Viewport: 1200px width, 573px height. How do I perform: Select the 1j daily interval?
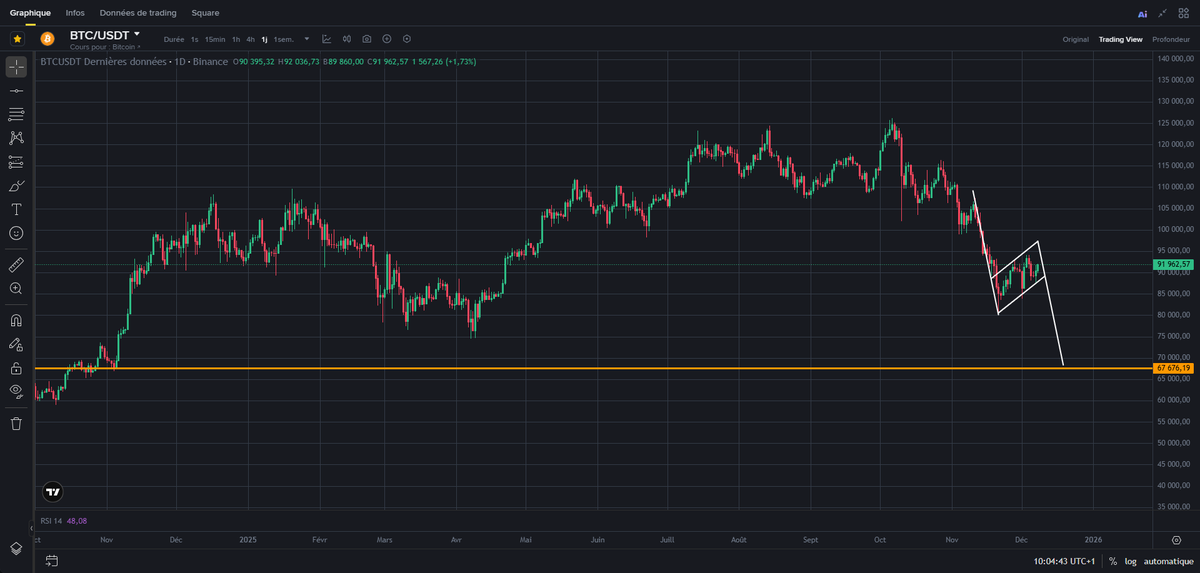click(265, 39)
